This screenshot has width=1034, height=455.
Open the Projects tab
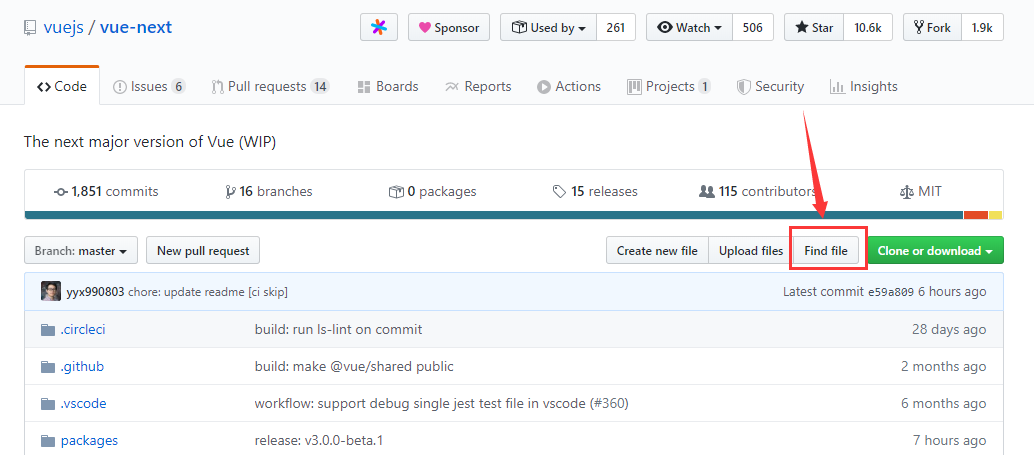669,86
